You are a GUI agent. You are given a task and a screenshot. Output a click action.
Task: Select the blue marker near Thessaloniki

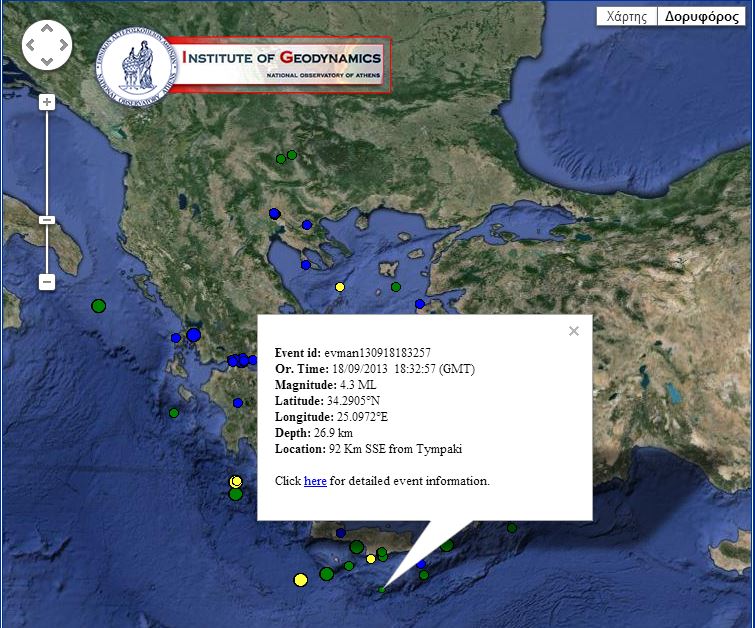[274, 213]
